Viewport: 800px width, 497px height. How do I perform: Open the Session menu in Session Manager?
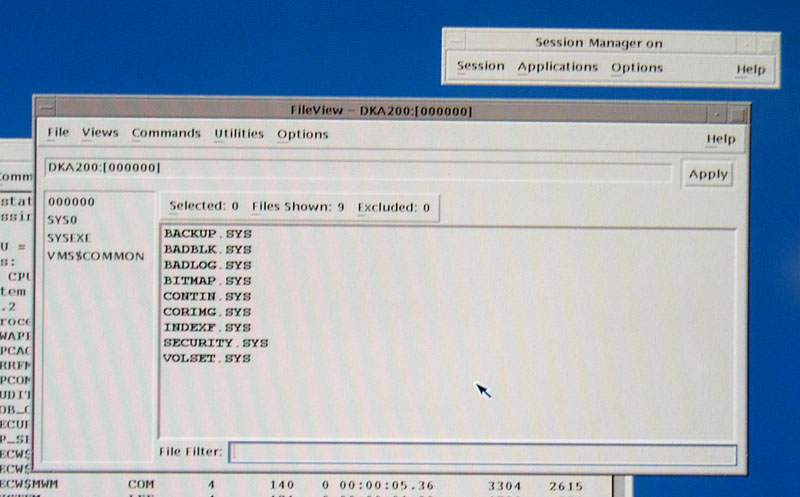point(481,67)
